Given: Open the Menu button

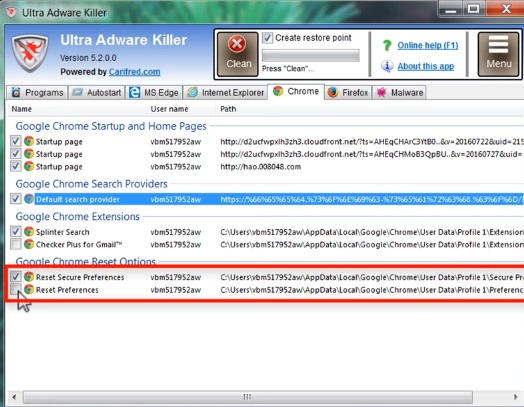Looking at the screenshot, I should point(498,54).
